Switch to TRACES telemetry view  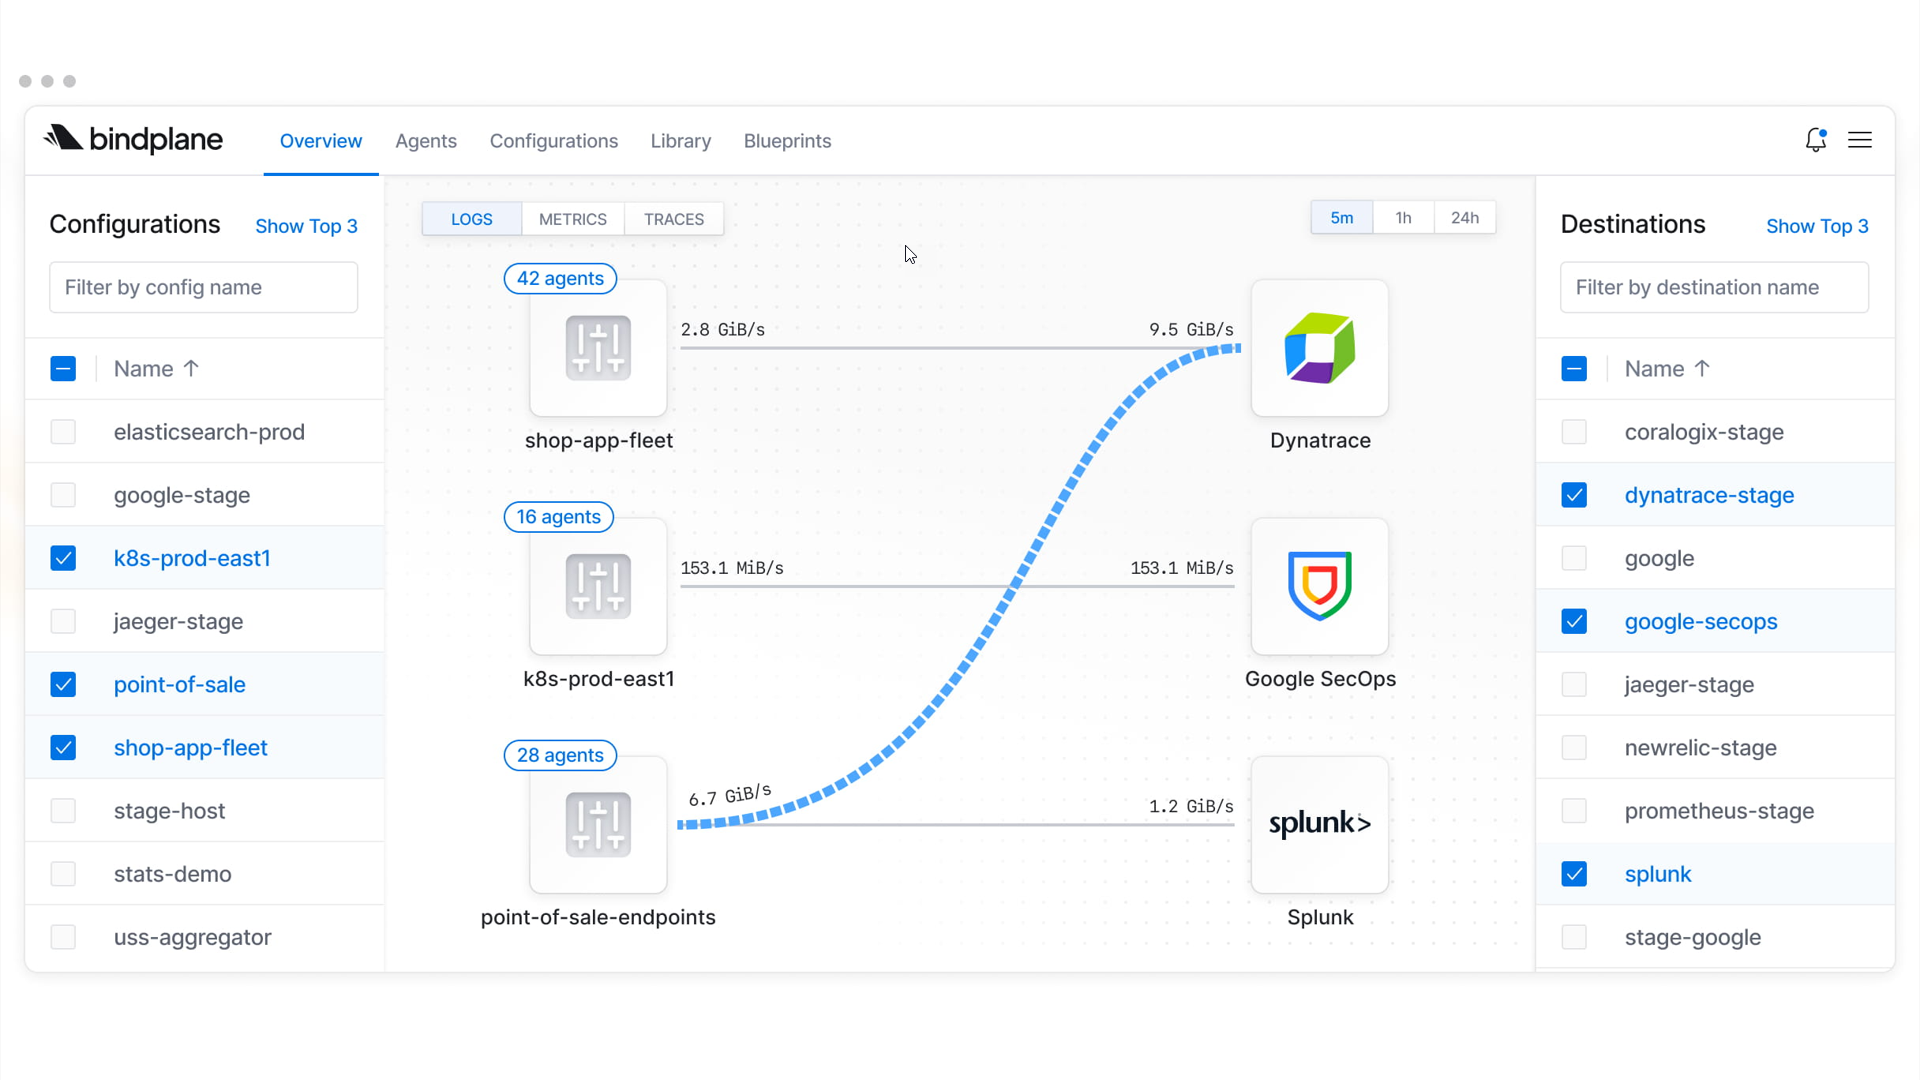click(674, 219)
